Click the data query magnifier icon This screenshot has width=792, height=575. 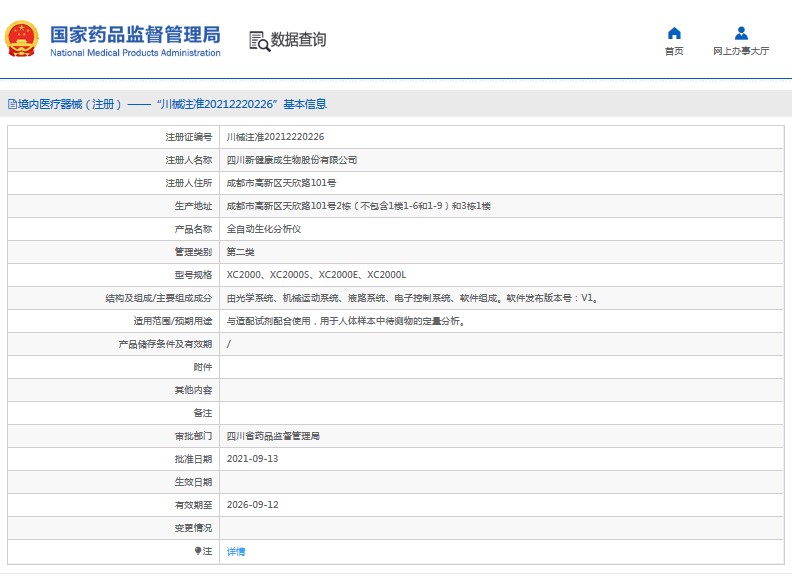pyautogui.click(x=259, y=41)
